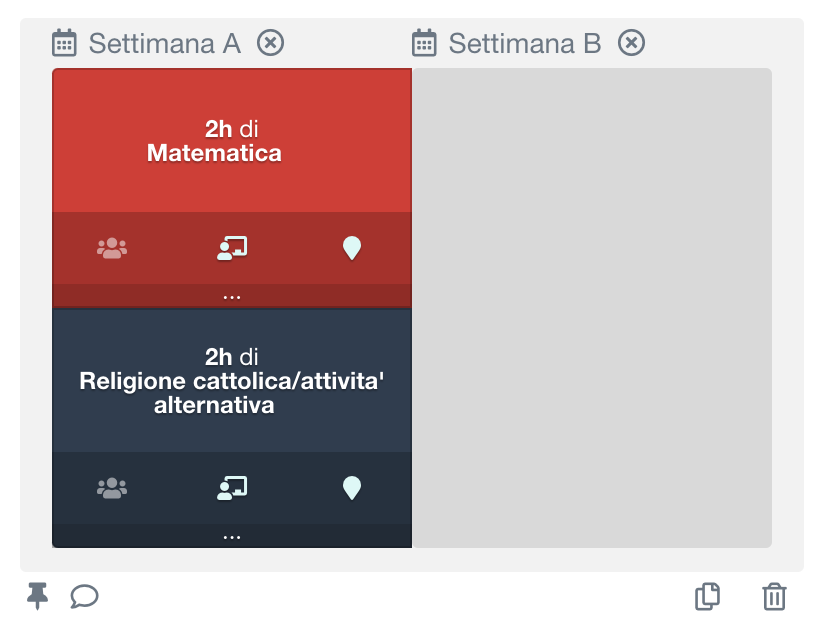Expand the ellipsis under the Religione block

pos(231,534)
